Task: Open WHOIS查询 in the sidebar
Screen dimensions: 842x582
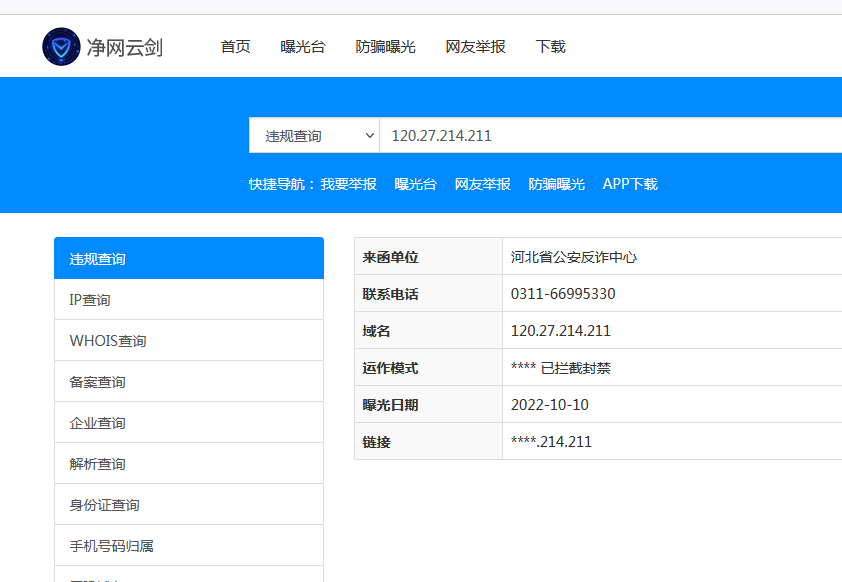Action: [189, 340]
